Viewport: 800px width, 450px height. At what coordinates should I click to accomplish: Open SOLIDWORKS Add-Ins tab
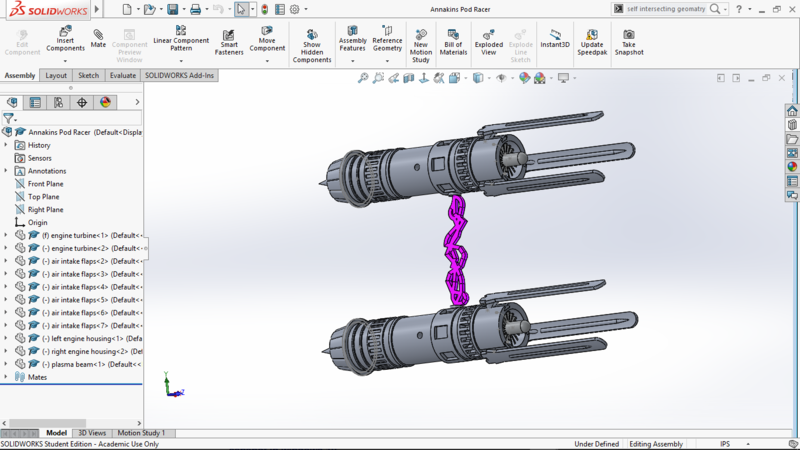[x=179, y=76]
